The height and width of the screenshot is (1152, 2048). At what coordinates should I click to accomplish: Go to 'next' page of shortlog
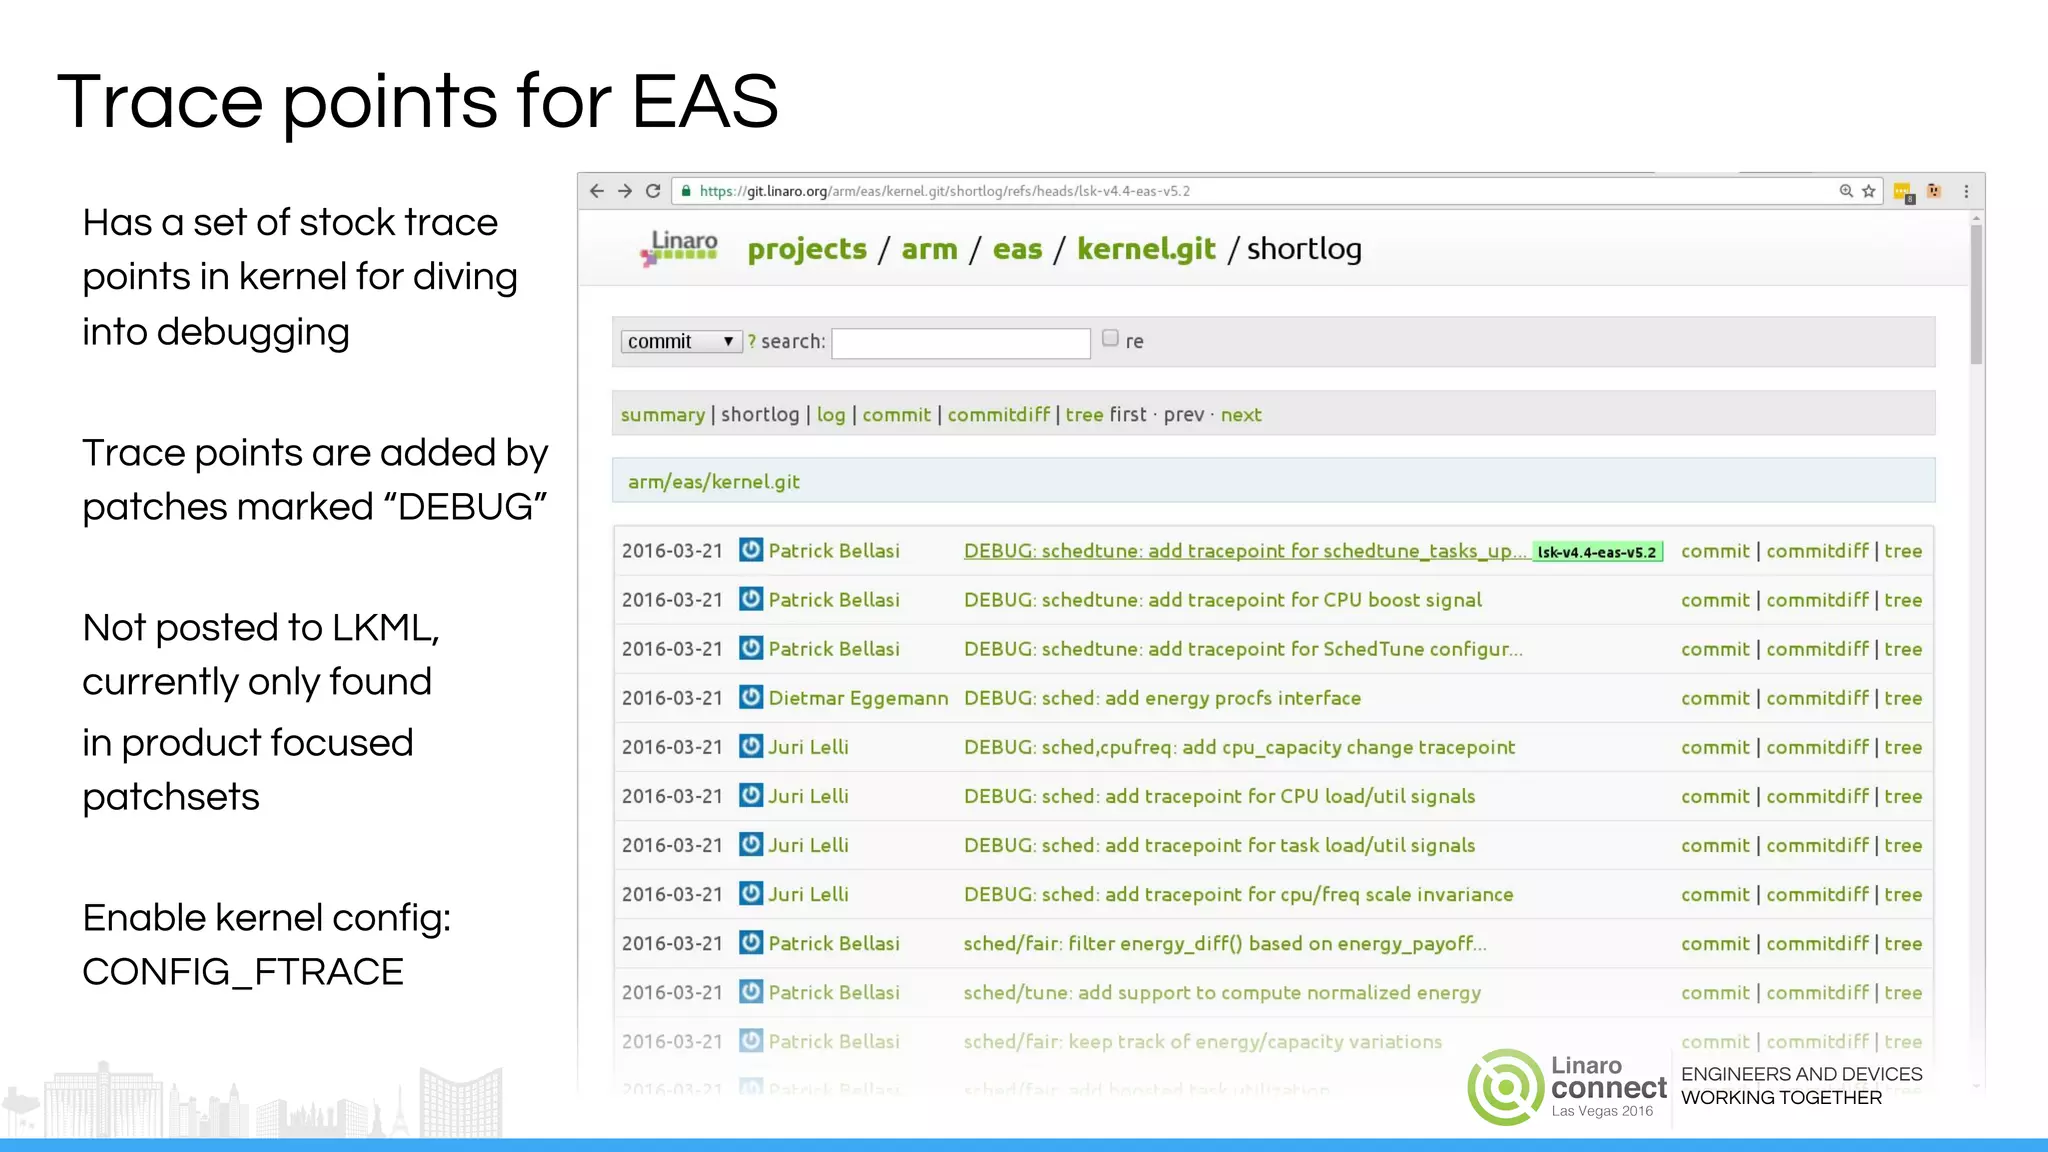(x=1241, y=415)
